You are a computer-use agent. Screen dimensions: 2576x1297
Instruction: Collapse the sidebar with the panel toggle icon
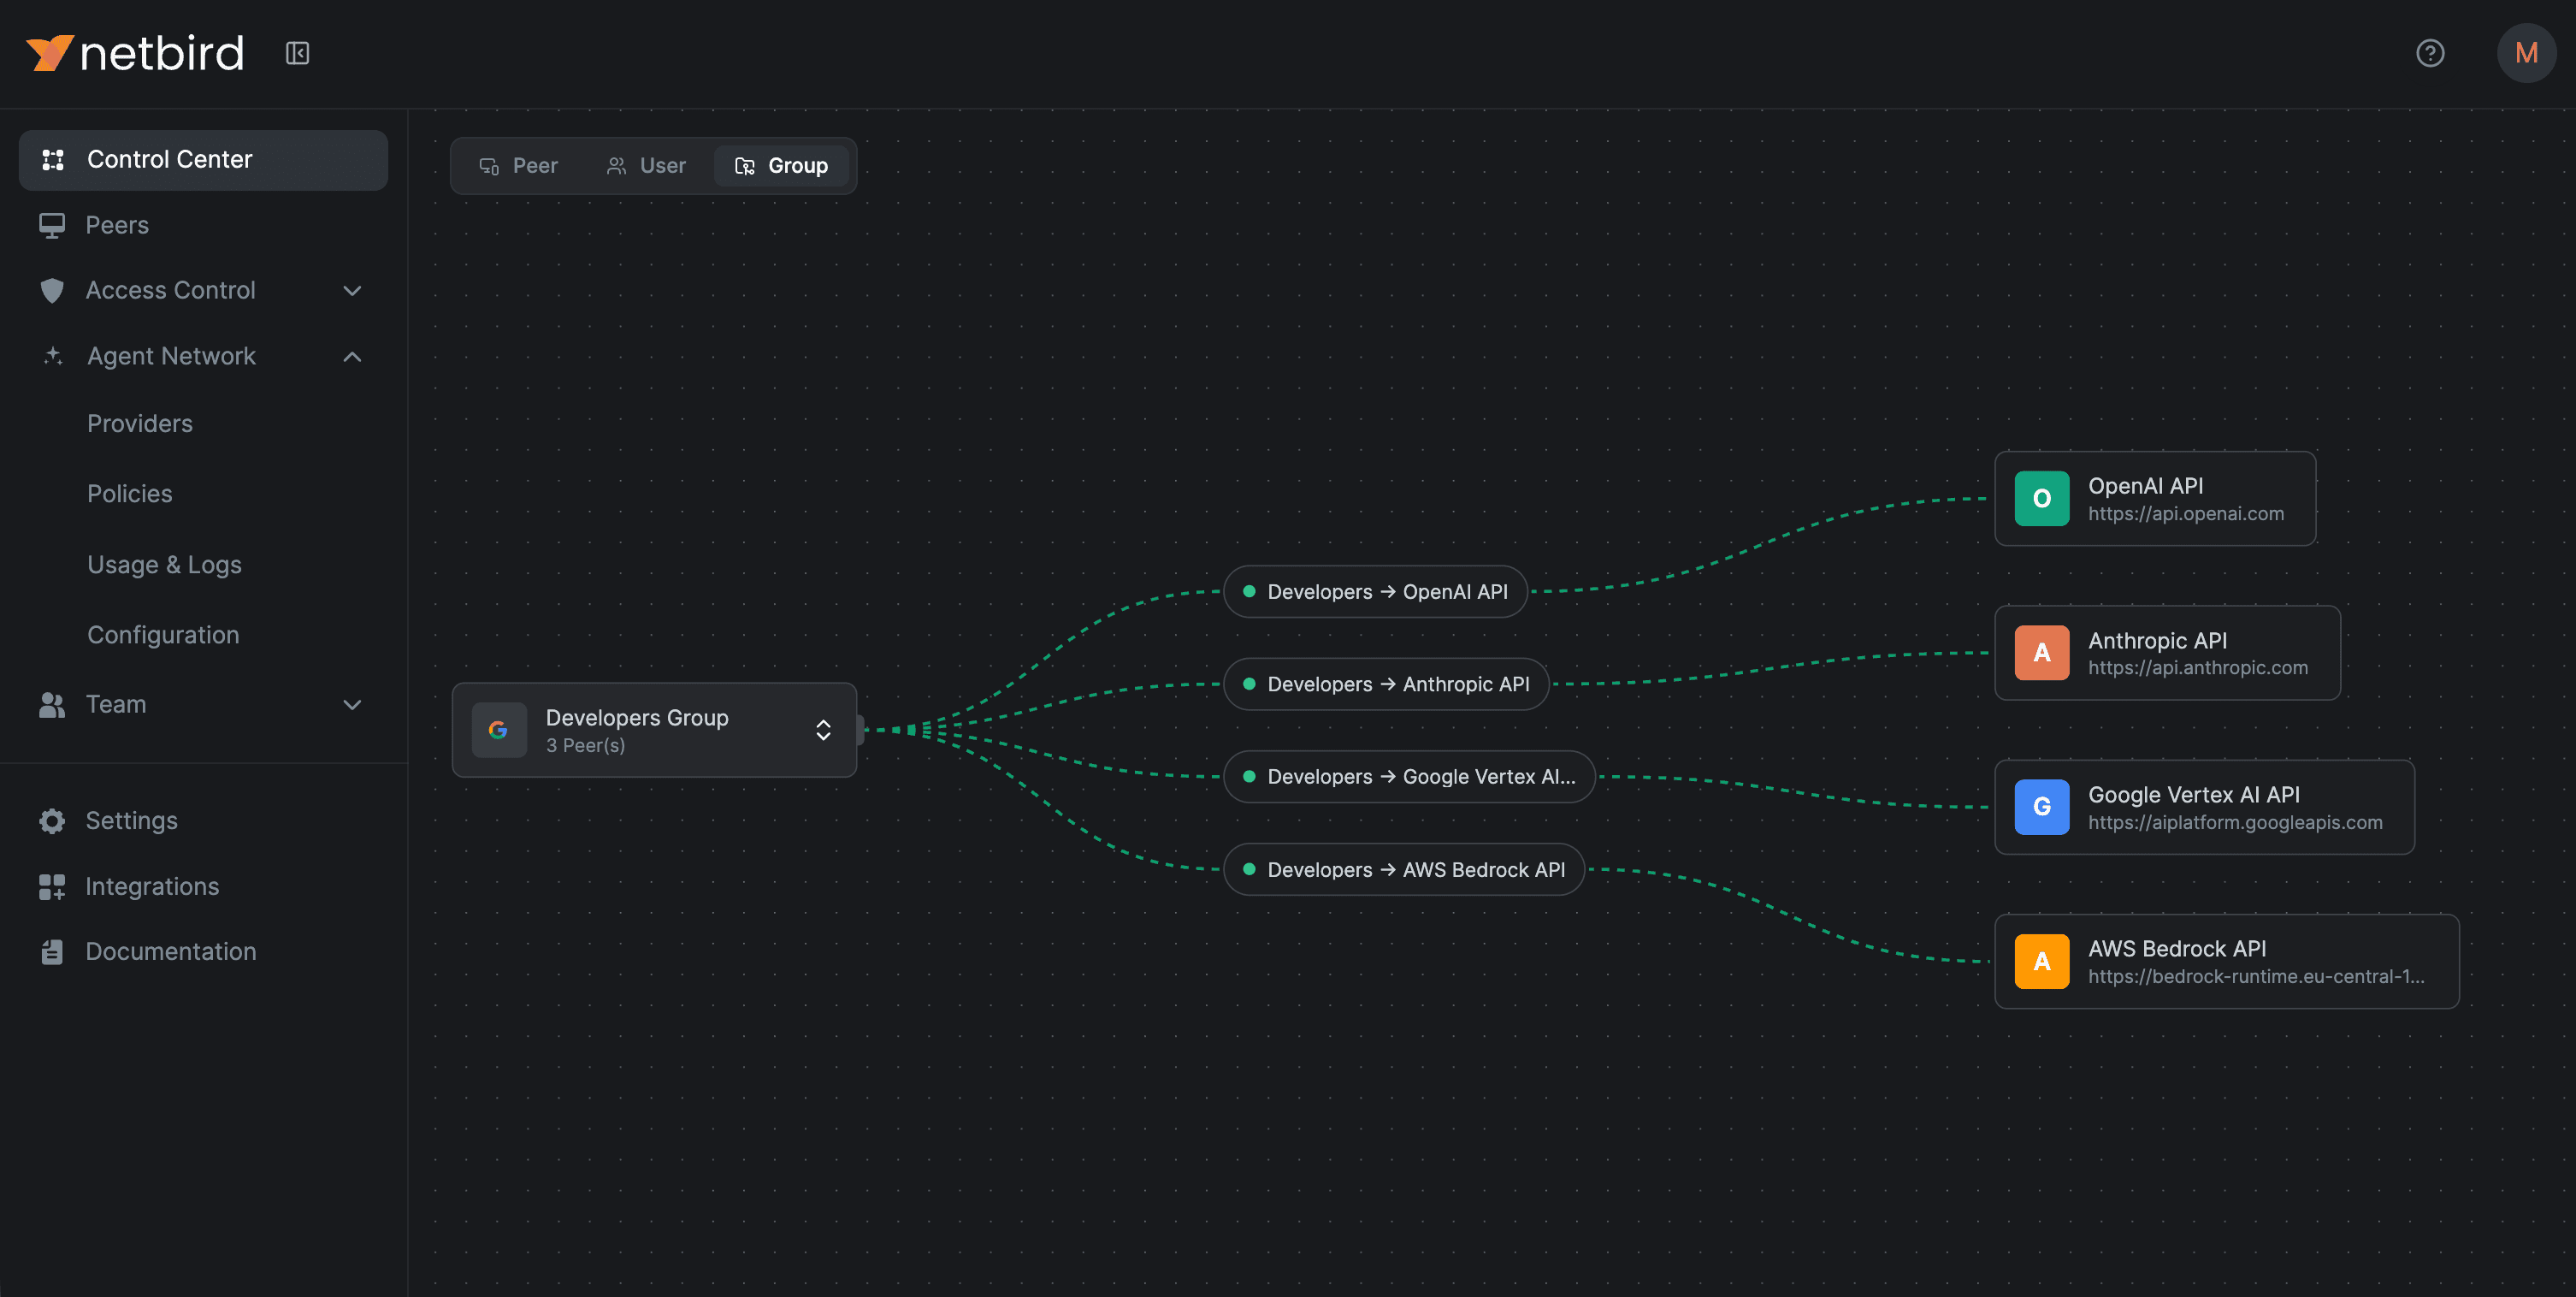click(x=297, y=53)
